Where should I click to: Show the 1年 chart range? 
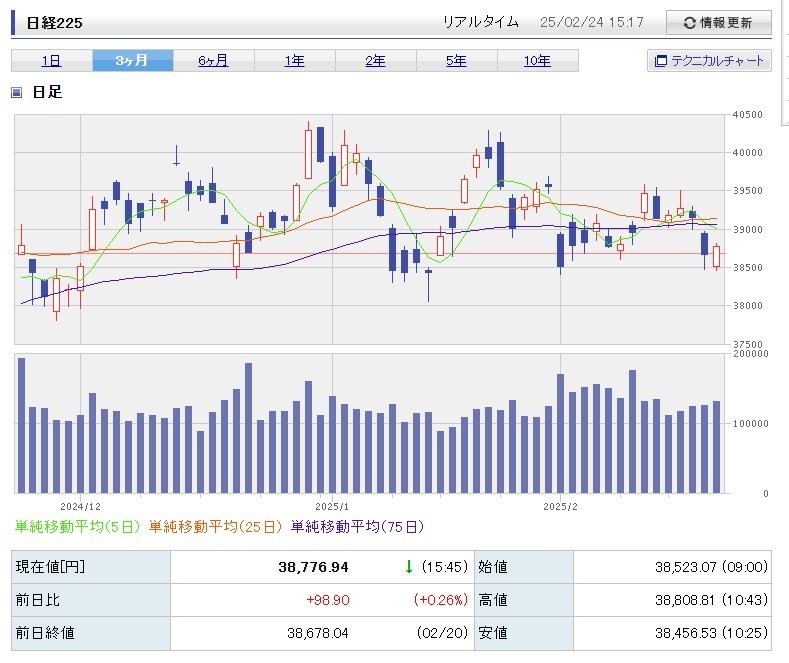point(294,61)
